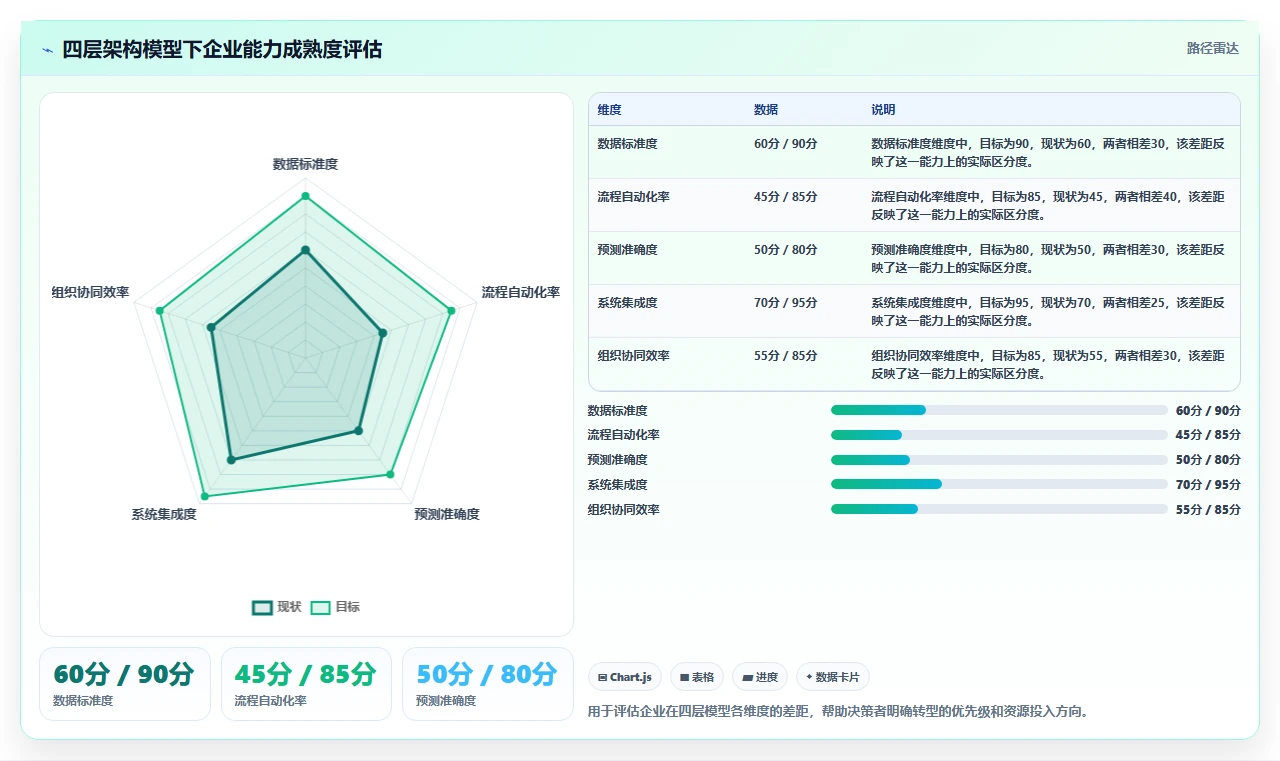
Task: Click the 组织协同效率 progress bar
Action: 999,509
